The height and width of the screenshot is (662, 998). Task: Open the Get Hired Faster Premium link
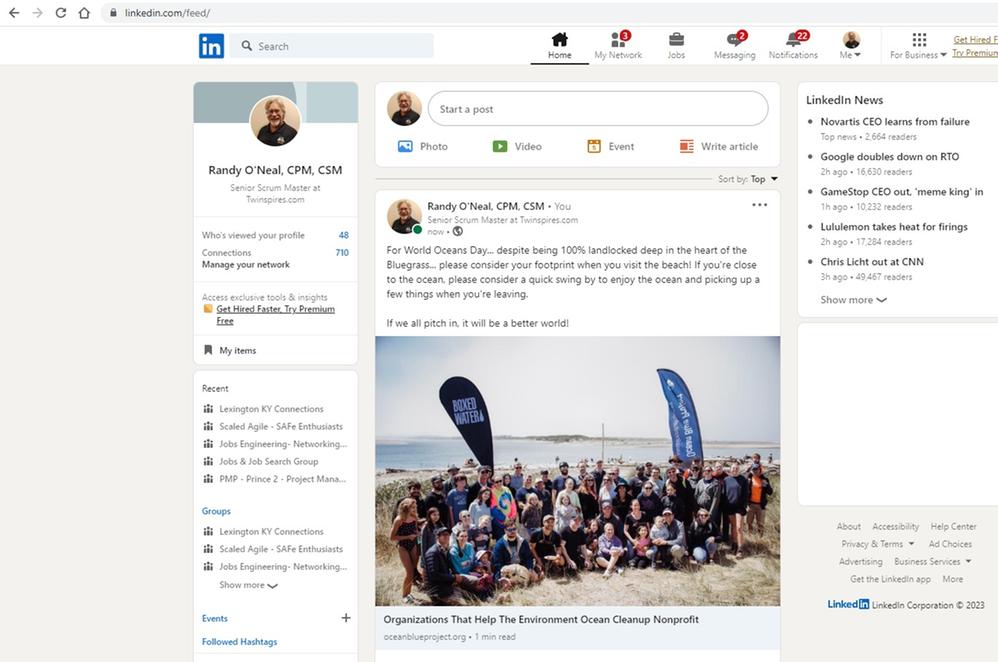click(276, 314)
